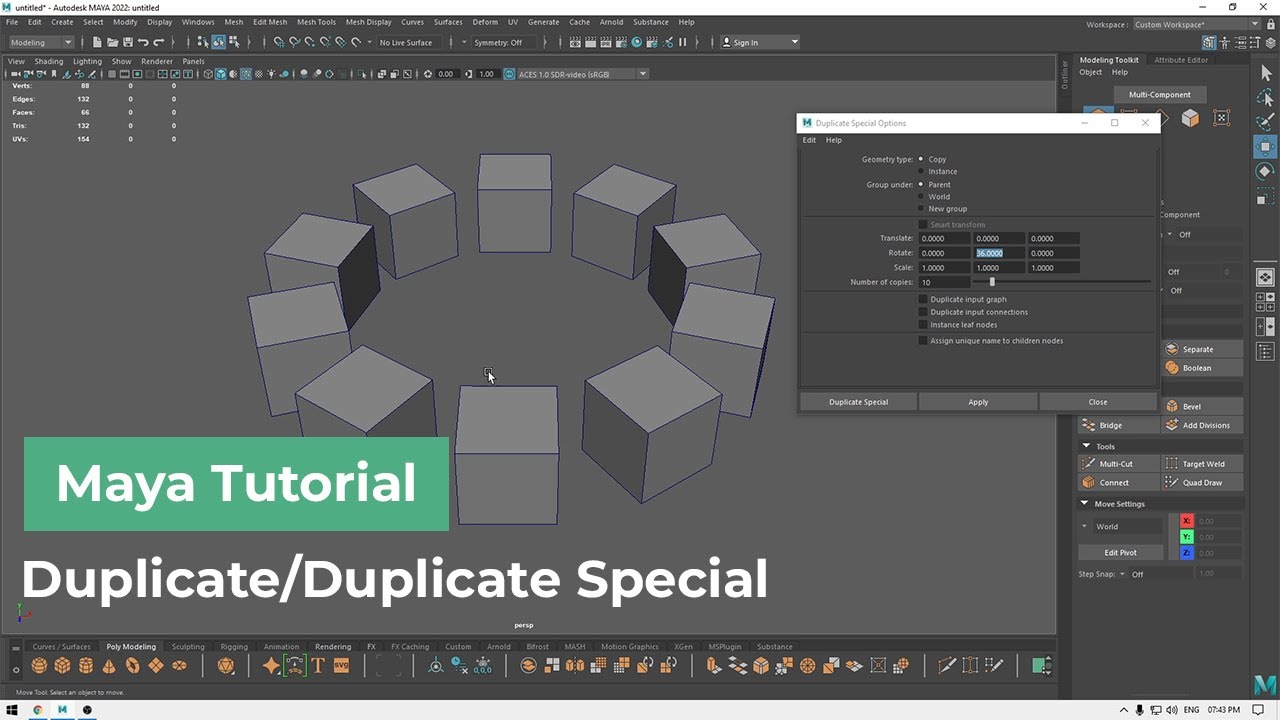Image resolution: width=1280 pixels, height=720 pixels.
Task: Enable Assign unique name to children nodes
Action: click(x=923, y=341)
